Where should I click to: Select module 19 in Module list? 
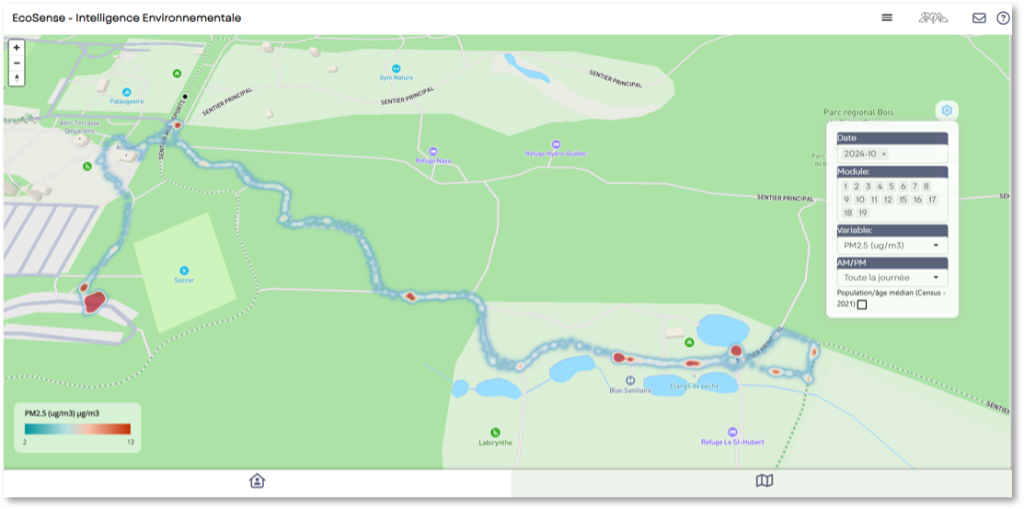863,213
